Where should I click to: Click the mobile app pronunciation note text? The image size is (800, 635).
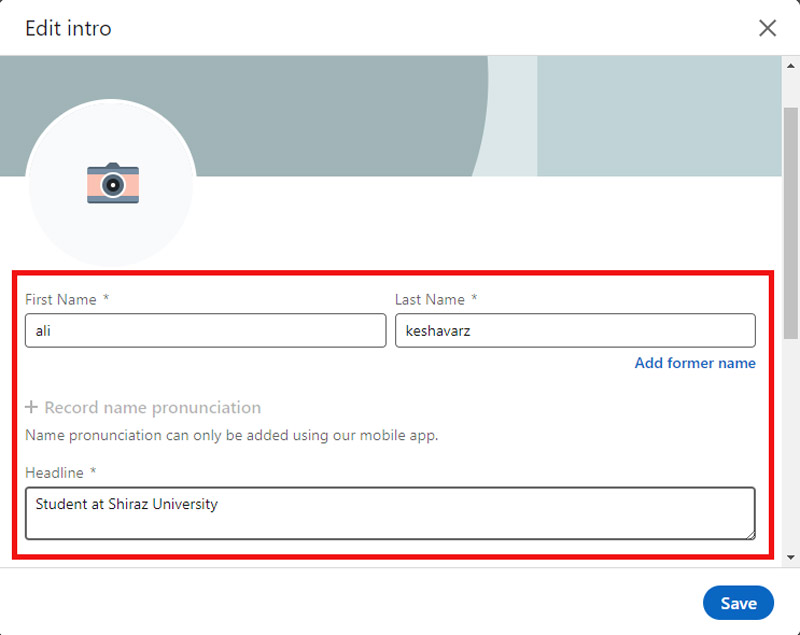click(x=231, y=436)
